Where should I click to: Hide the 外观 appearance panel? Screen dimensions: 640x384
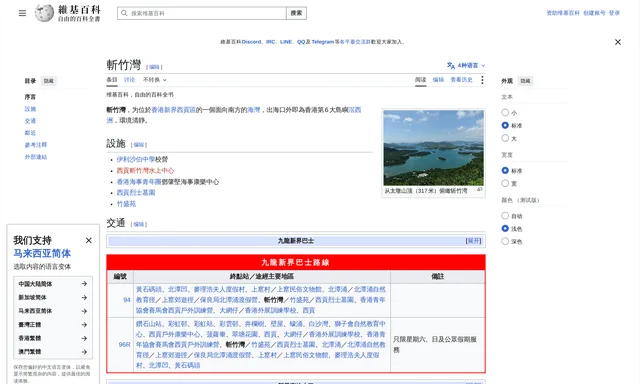coord(525,81)
